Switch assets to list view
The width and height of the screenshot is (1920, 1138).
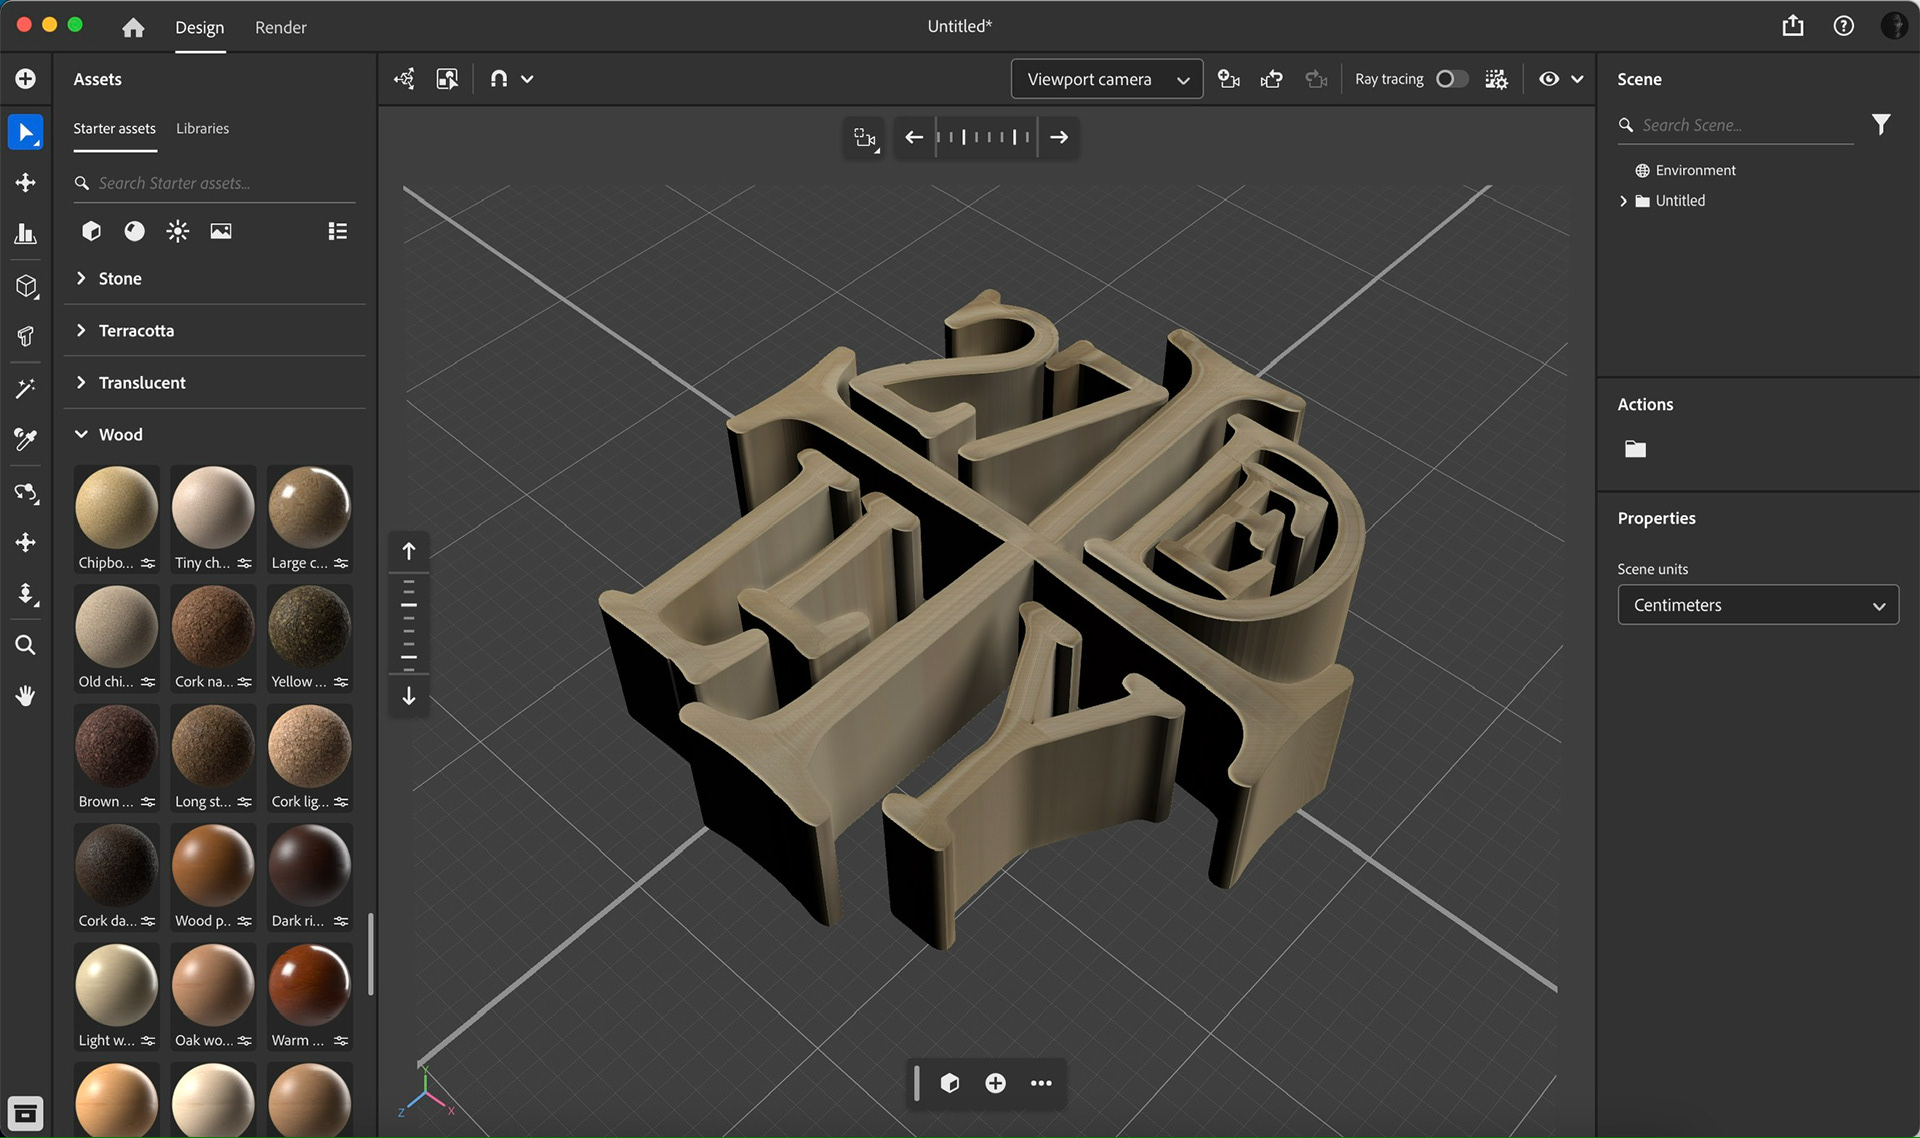[337, 231]
